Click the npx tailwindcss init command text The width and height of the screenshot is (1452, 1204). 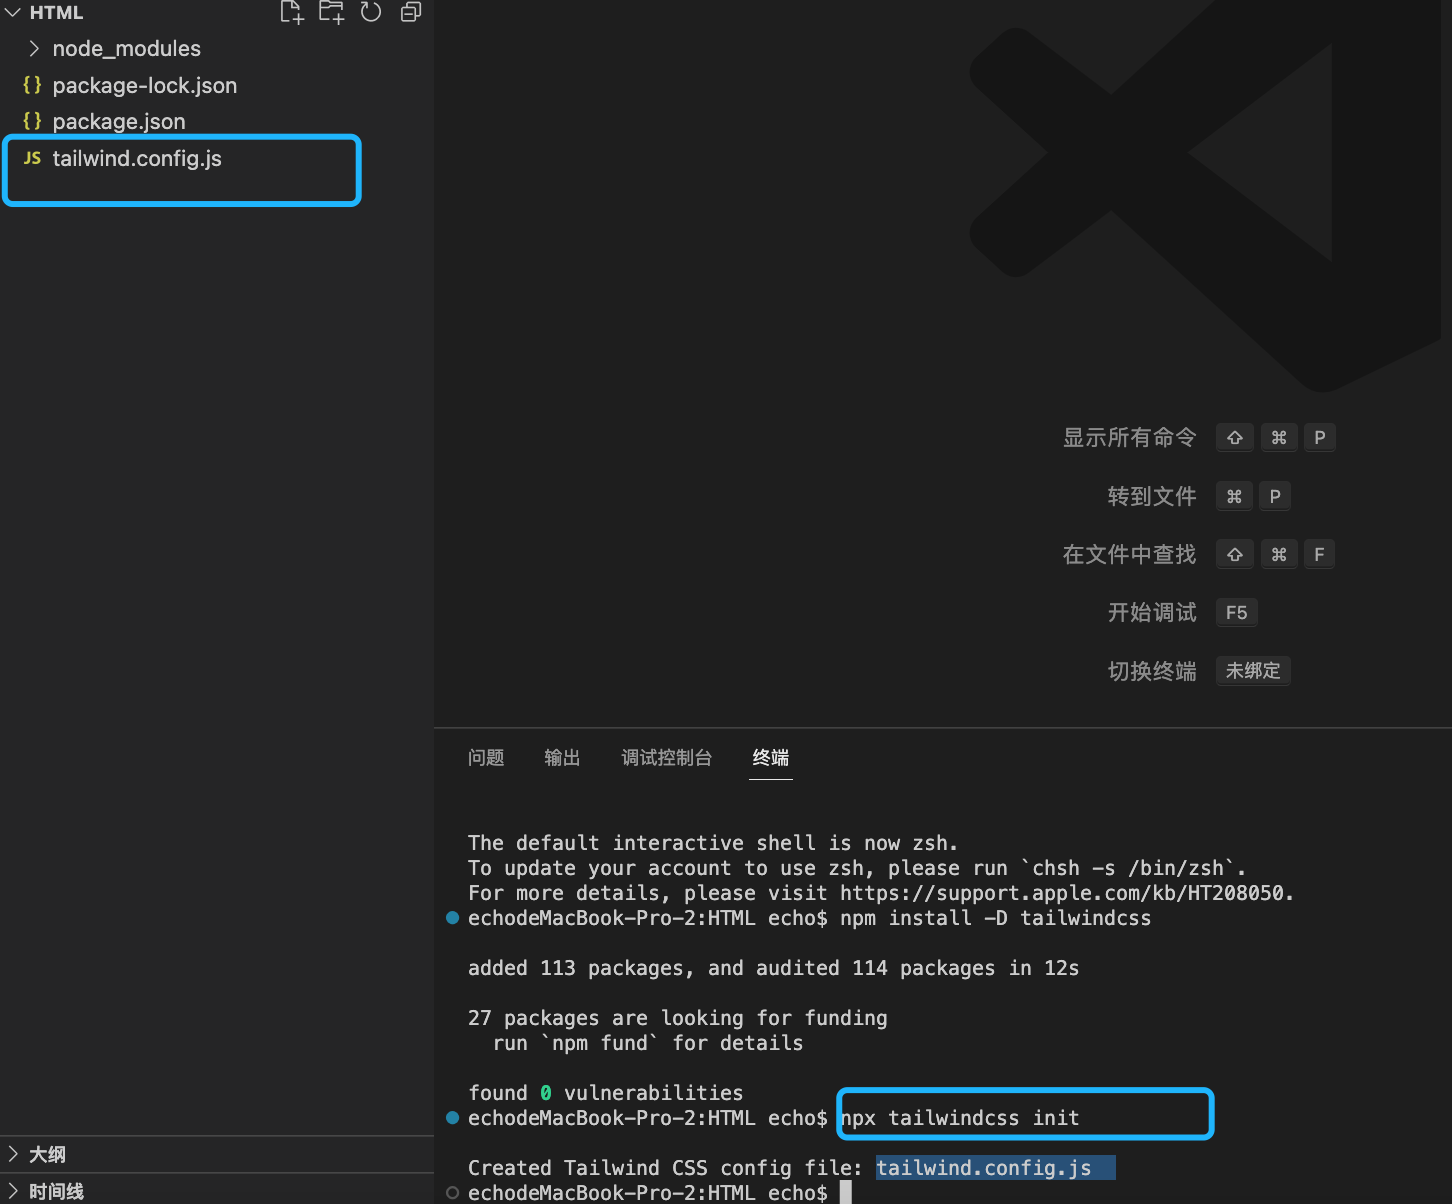tap(961, 1118)
